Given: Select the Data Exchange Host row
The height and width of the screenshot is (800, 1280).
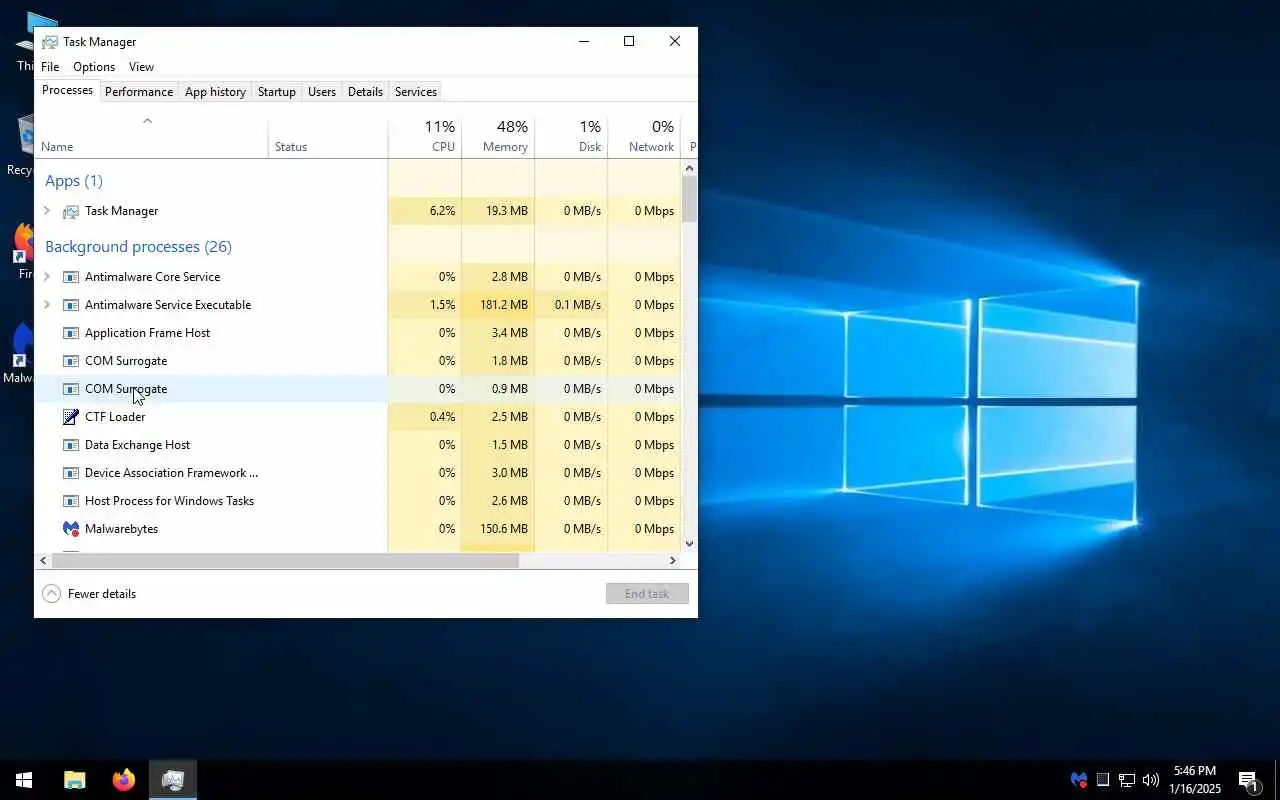Looking at the screenshot, I should (358, 445).
